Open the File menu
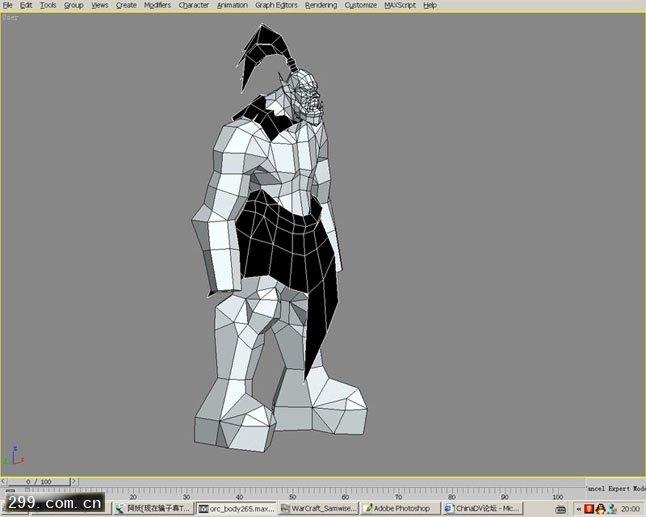This screenshot has width=646, height=517. (x=7, y=5)
